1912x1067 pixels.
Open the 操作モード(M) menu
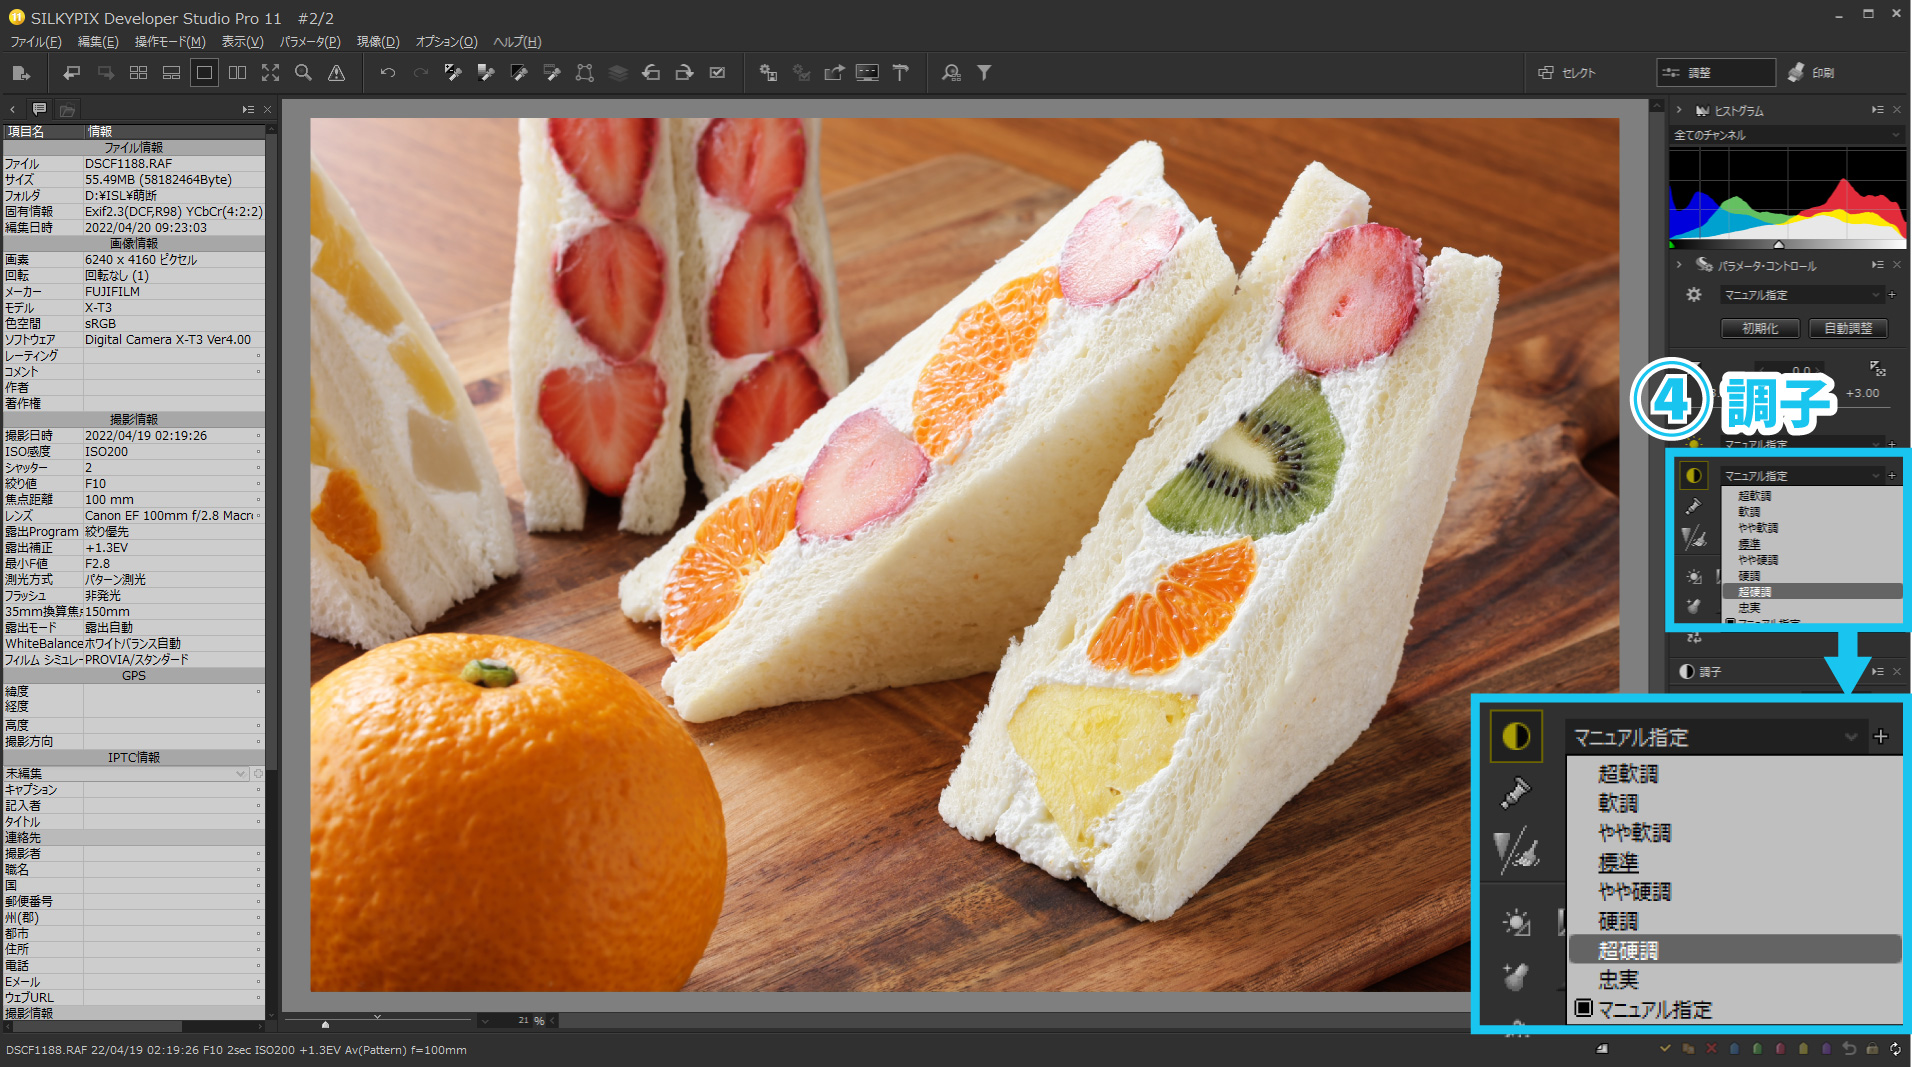(x=170, y=42)
